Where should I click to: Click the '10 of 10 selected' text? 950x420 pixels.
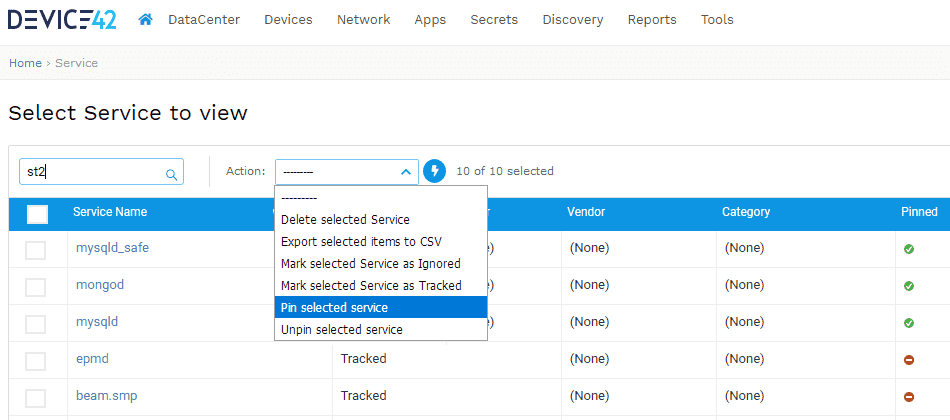pos(505,172)
